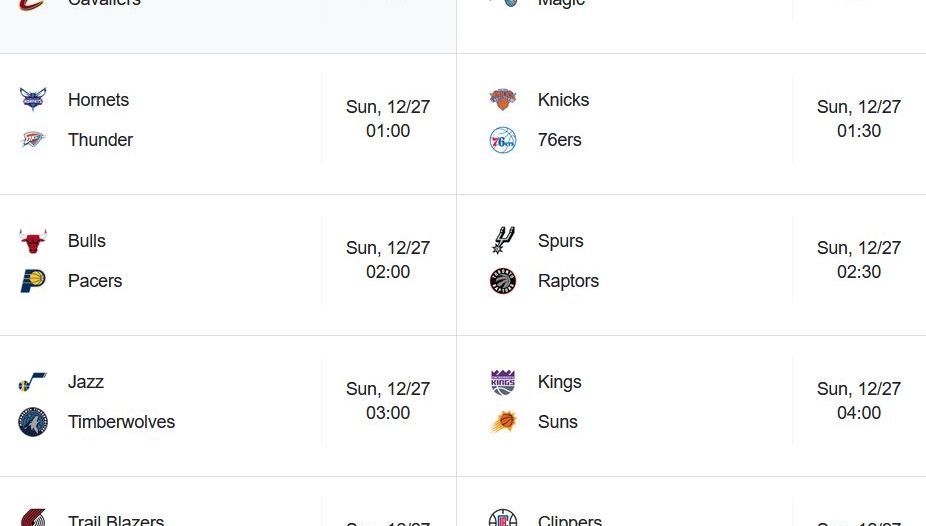
Task: Click the Spurs team logo
Action: click(x=503, y=241)
